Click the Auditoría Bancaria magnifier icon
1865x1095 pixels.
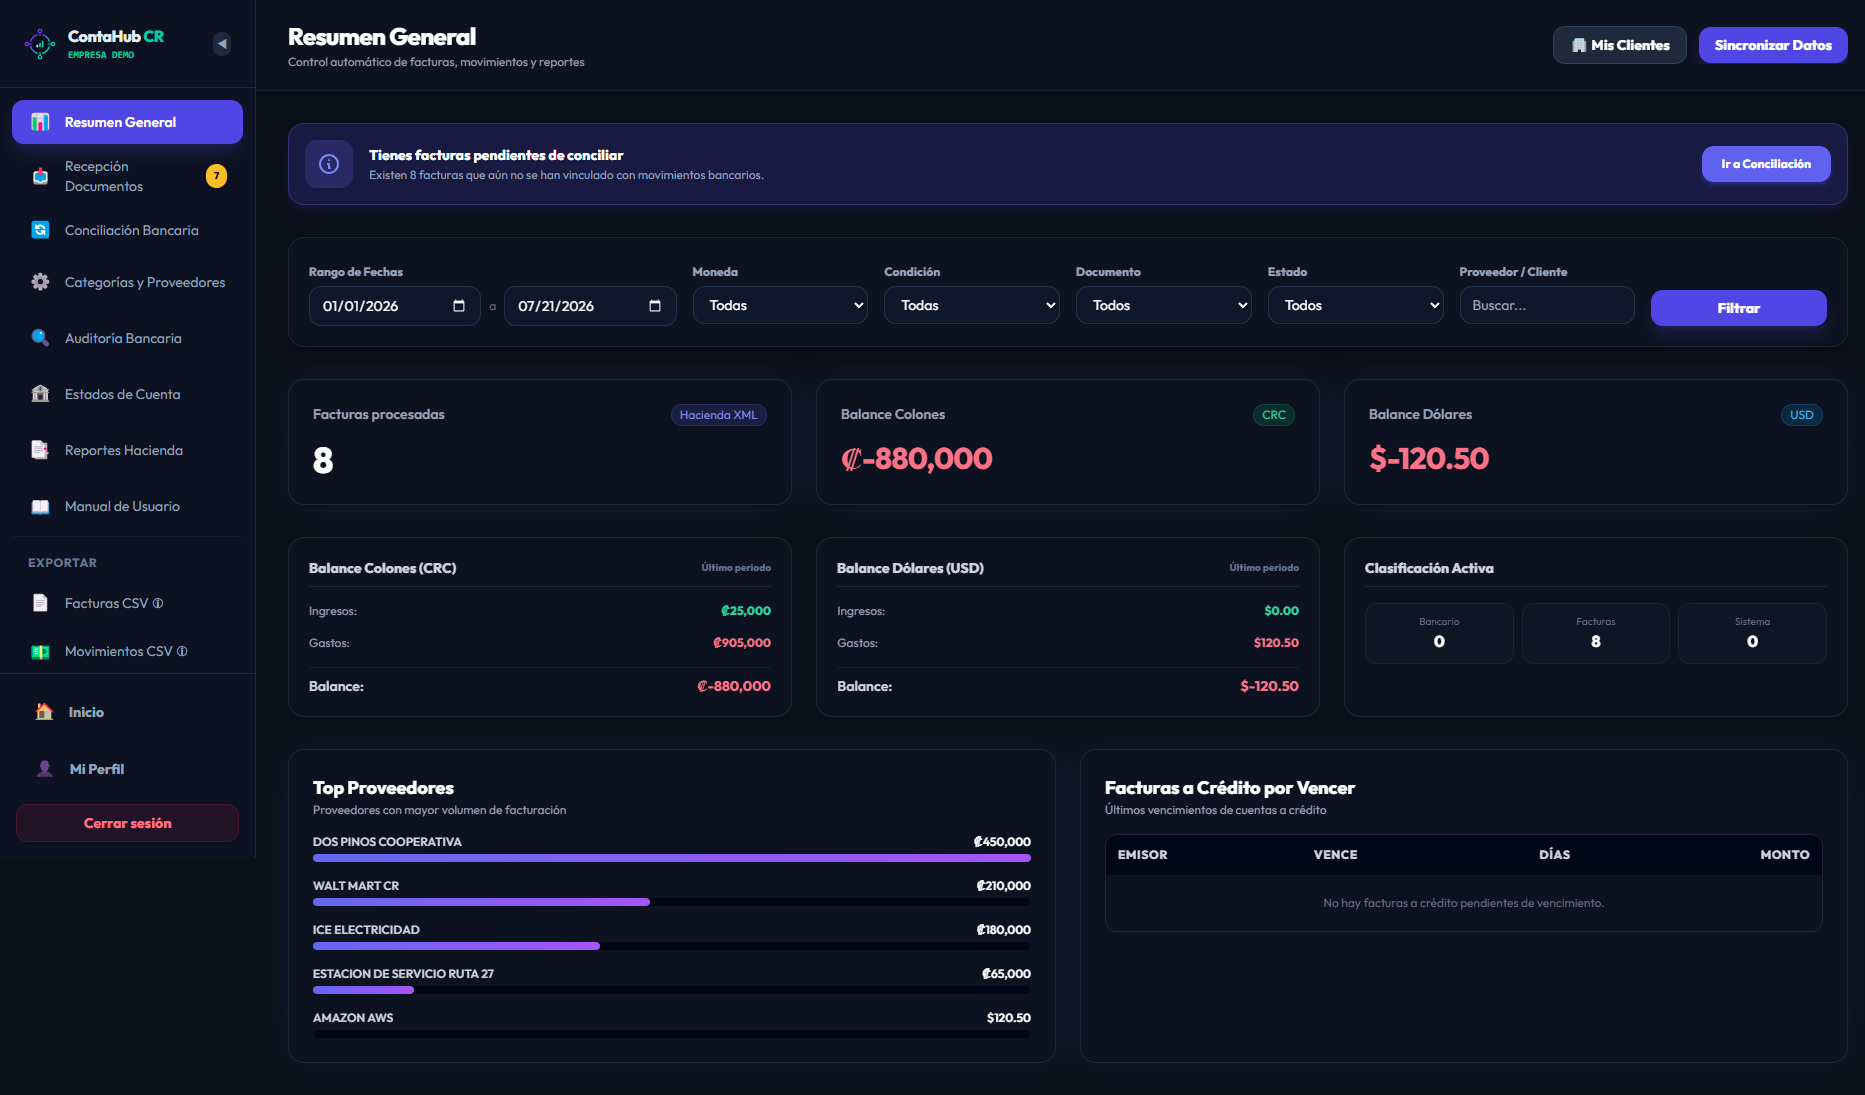(x=40, y=338)
